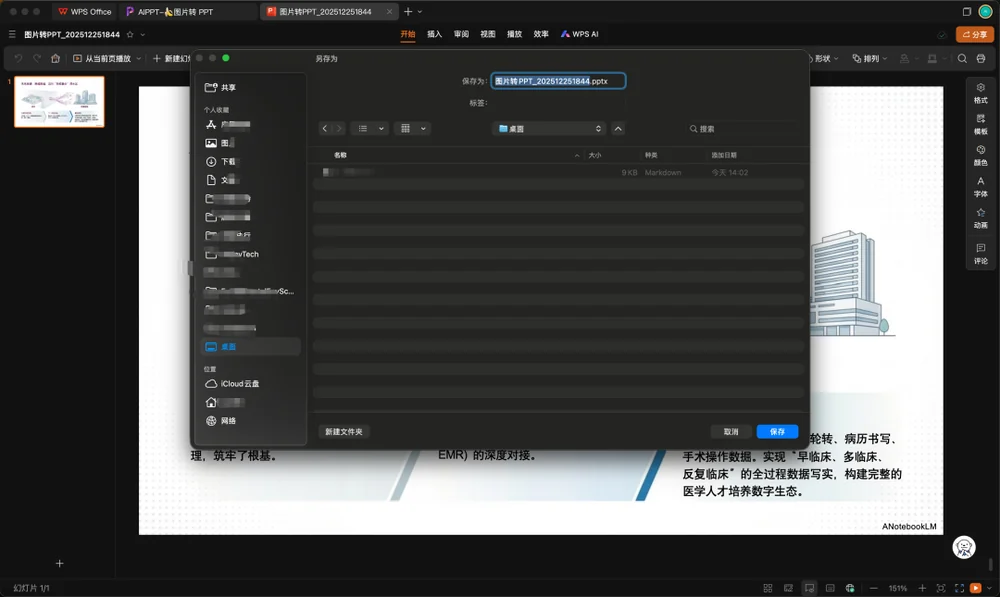The image size is (1000, 597).
Task: Collapse the dialog with the up chevron
Action: pos(618,128)
